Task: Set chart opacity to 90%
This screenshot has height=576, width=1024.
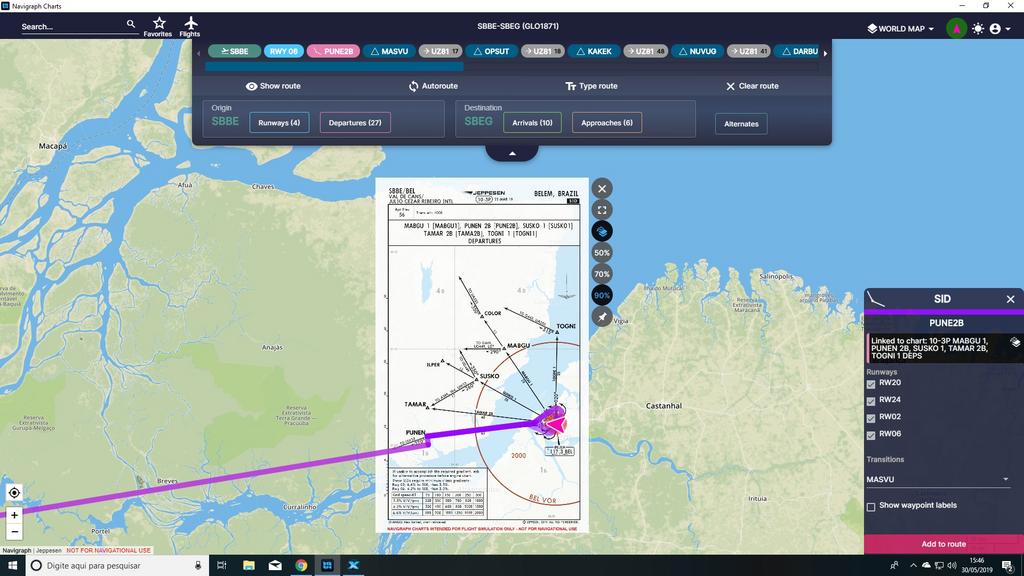Action: click(602, 295)
